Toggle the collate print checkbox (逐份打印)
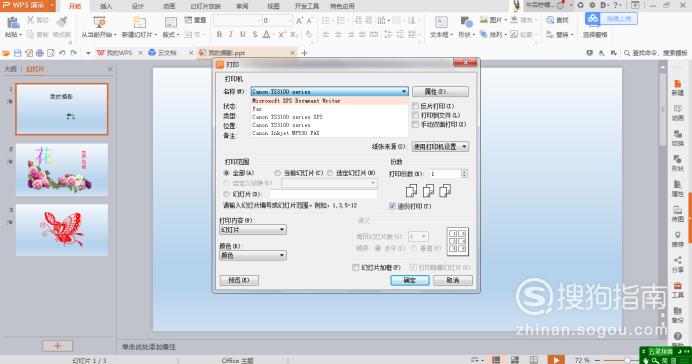692x364 pixels. (x=392, y=206)
